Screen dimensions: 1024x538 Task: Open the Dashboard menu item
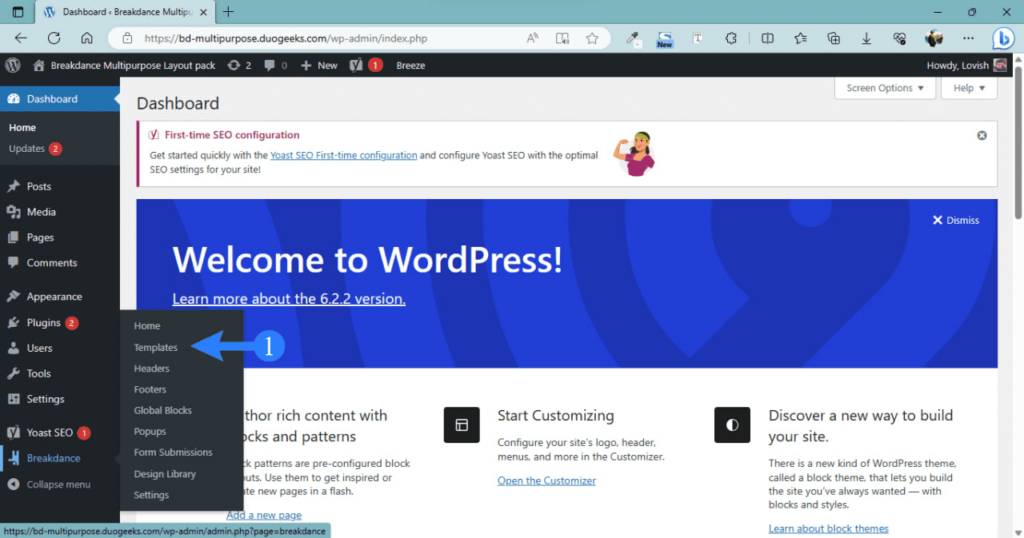59,99
